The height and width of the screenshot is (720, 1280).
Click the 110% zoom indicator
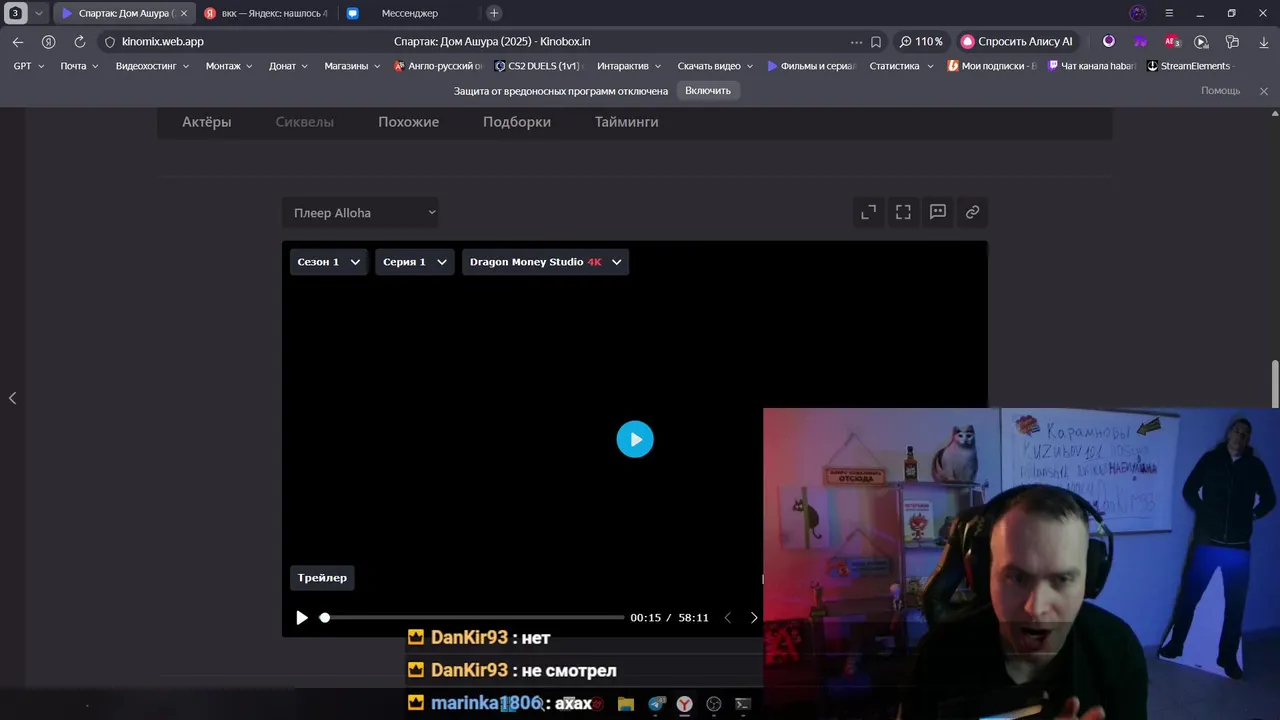point(921,42)
